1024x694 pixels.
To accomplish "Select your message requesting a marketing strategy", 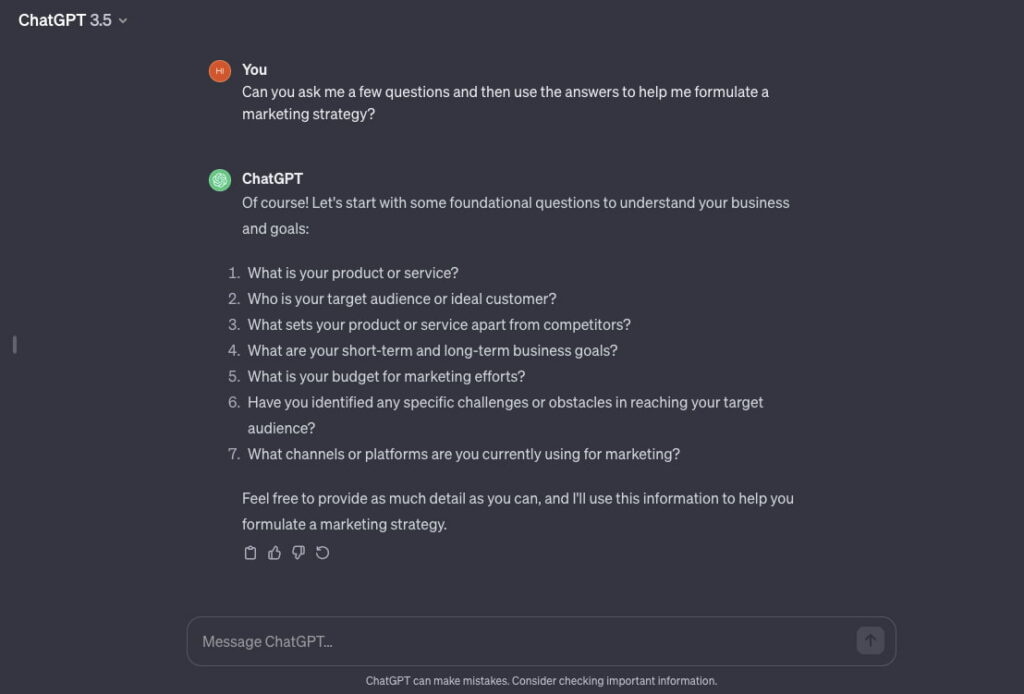I will [505, 102].
